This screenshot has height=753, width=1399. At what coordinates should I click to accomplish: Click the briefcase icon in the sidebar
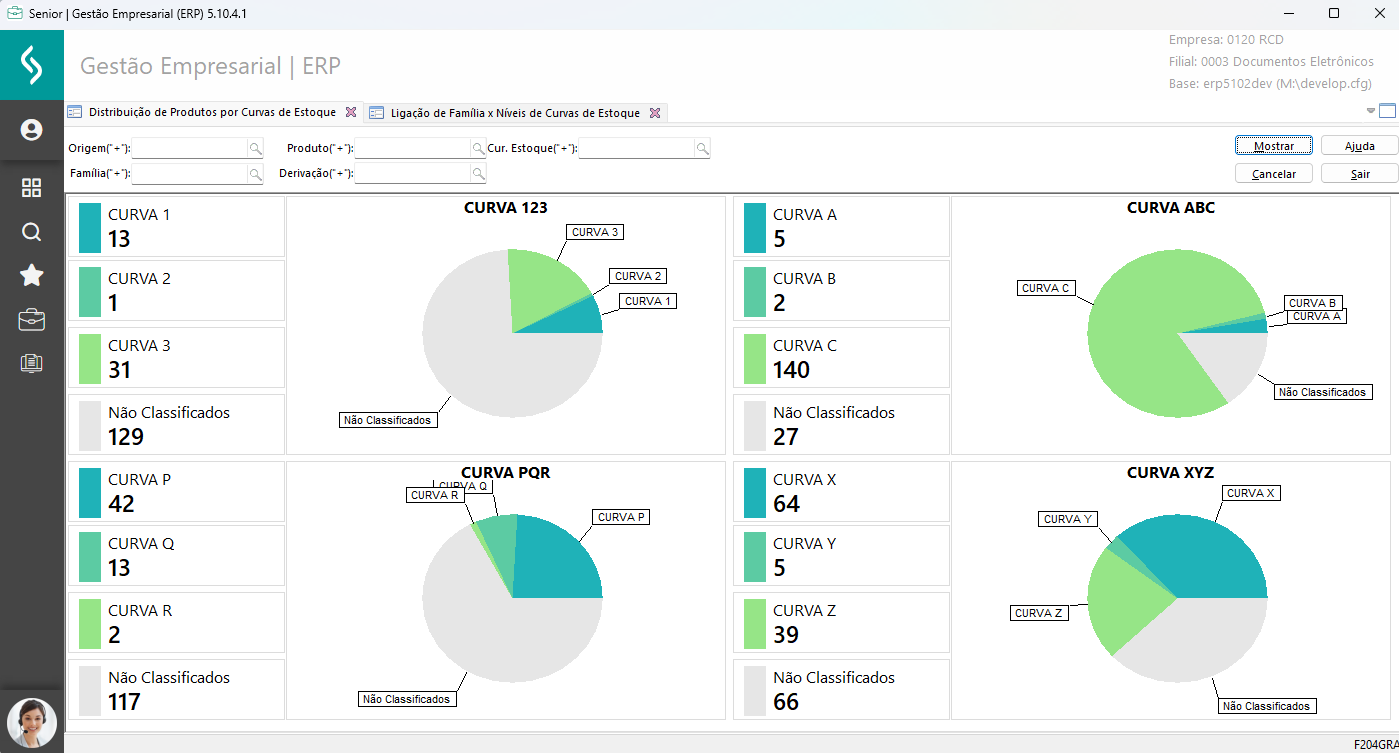tap(31, 320)
